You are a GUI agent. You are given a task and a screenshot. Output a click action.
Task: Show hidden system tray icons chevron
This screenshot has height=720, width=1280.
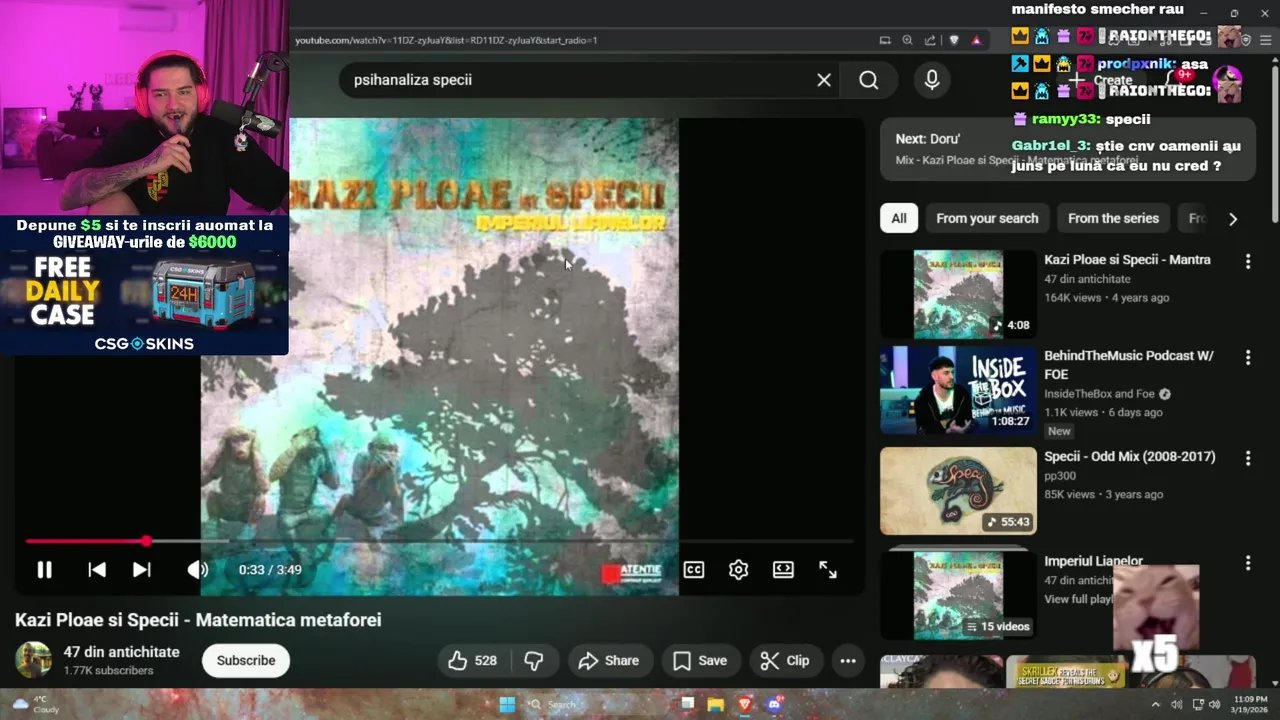coord(1156,705)
